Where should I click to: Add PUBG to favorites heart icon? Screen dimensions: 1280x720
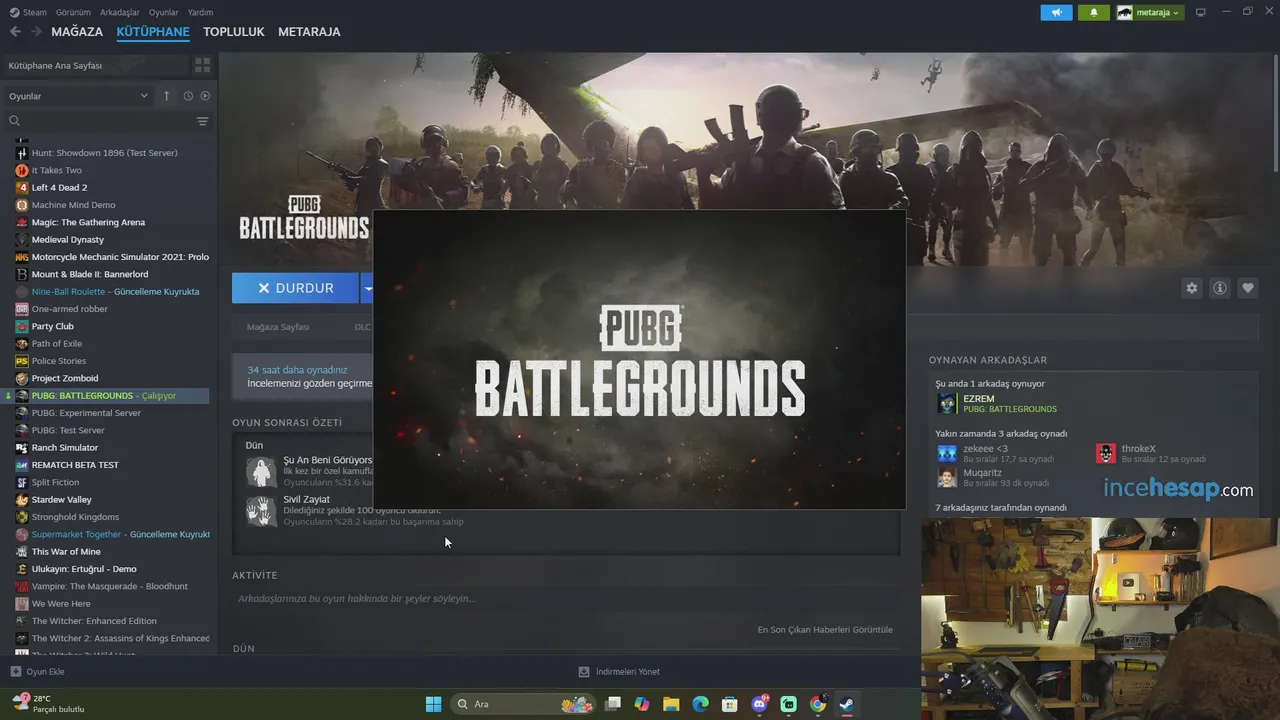point(1247,288)
